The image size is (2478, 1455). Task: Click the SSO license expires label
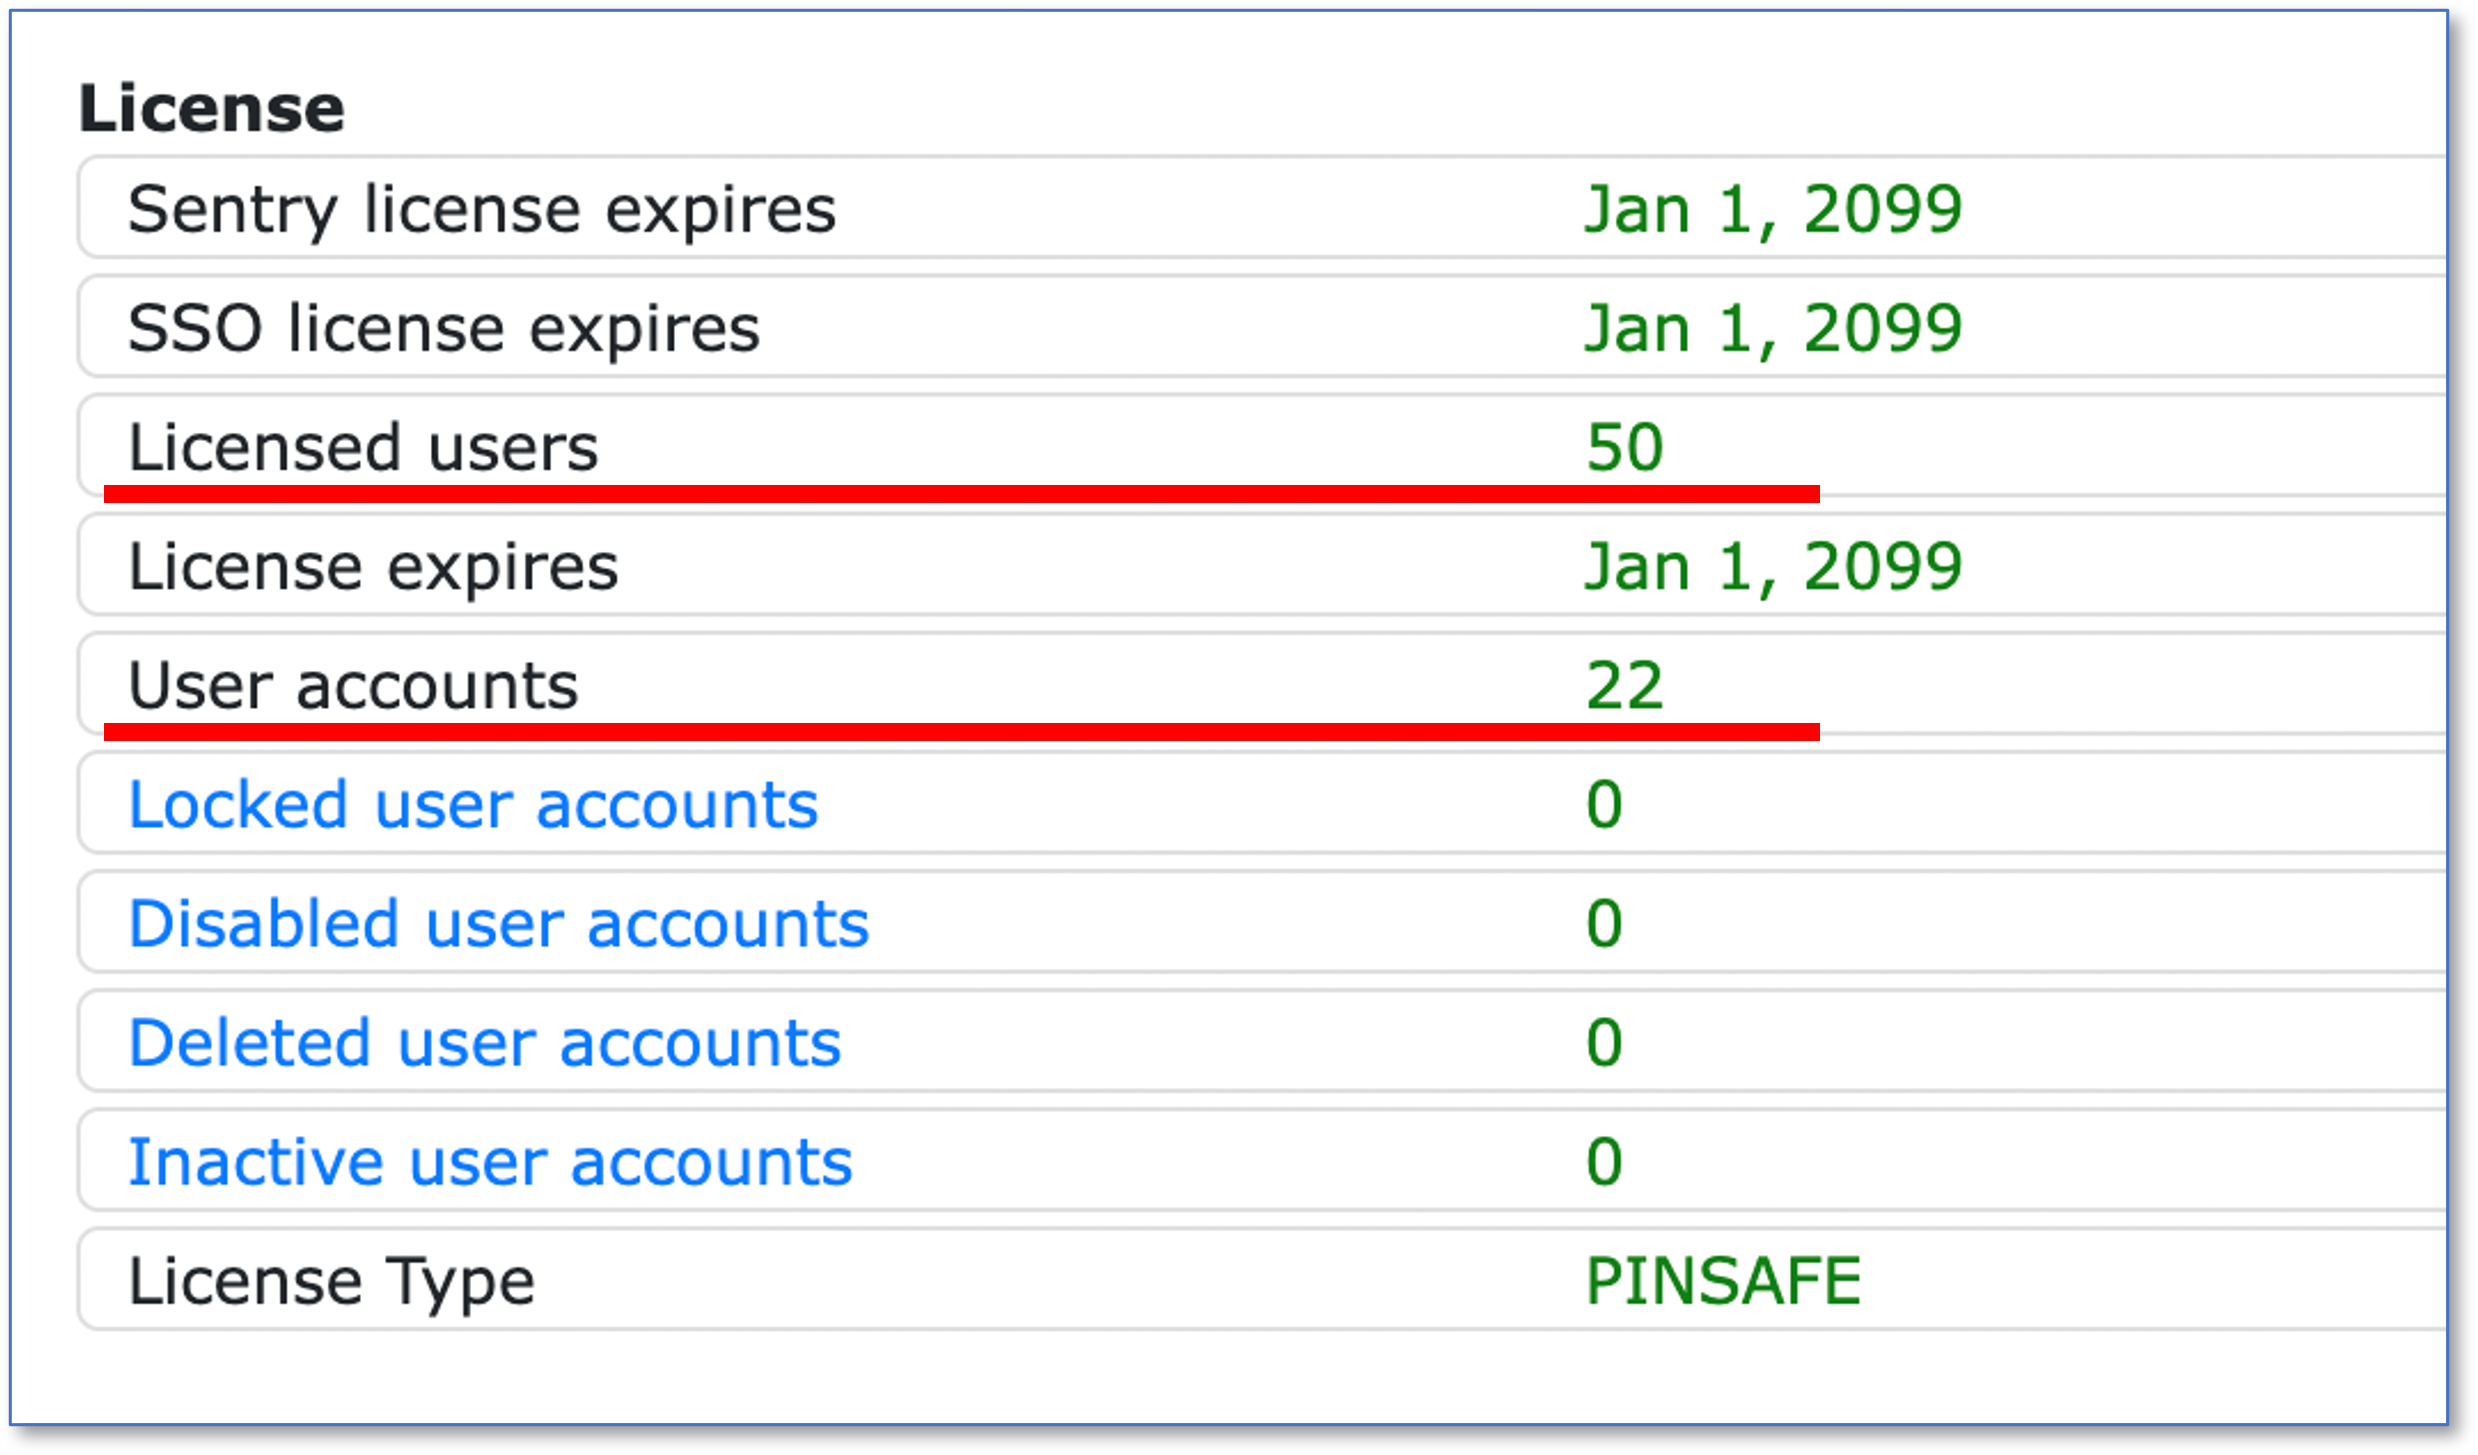pos(443,329)
